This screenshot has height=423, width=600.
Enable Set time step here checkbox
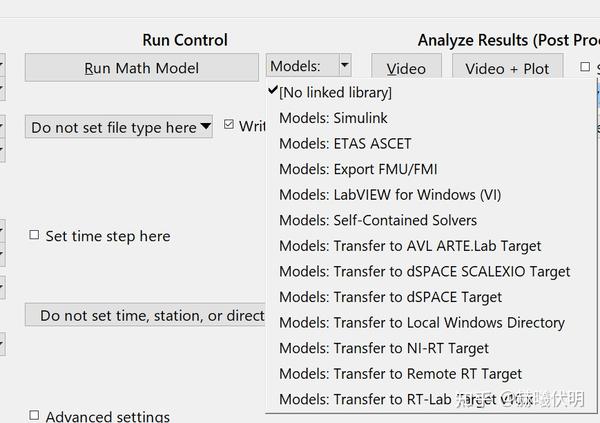tap(35, 236)
